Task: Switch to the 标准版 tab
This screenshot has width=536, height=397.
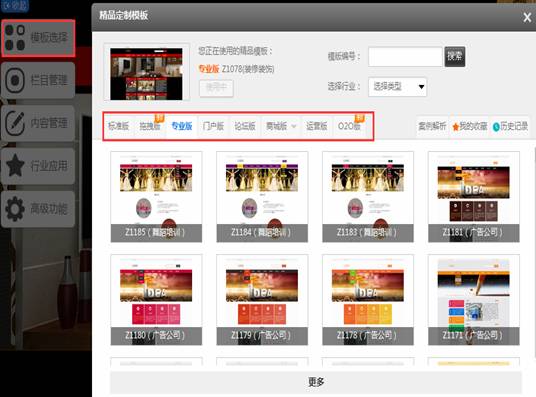Action: [118, 126]
